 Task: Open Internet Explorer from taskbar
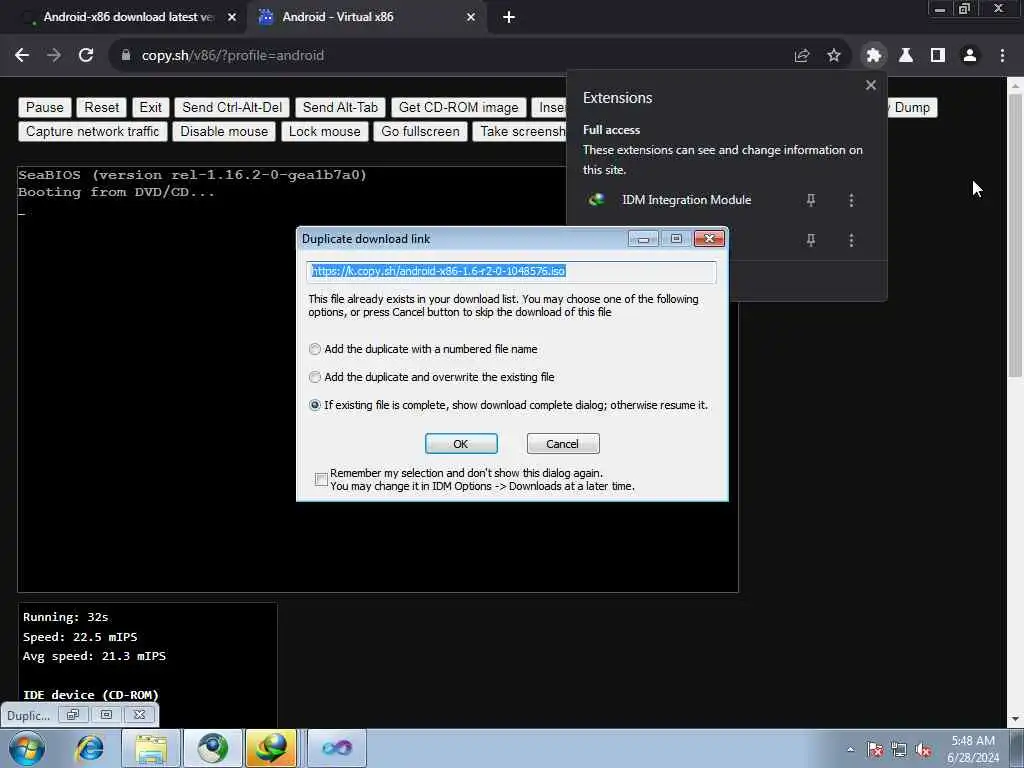[89, 748]
